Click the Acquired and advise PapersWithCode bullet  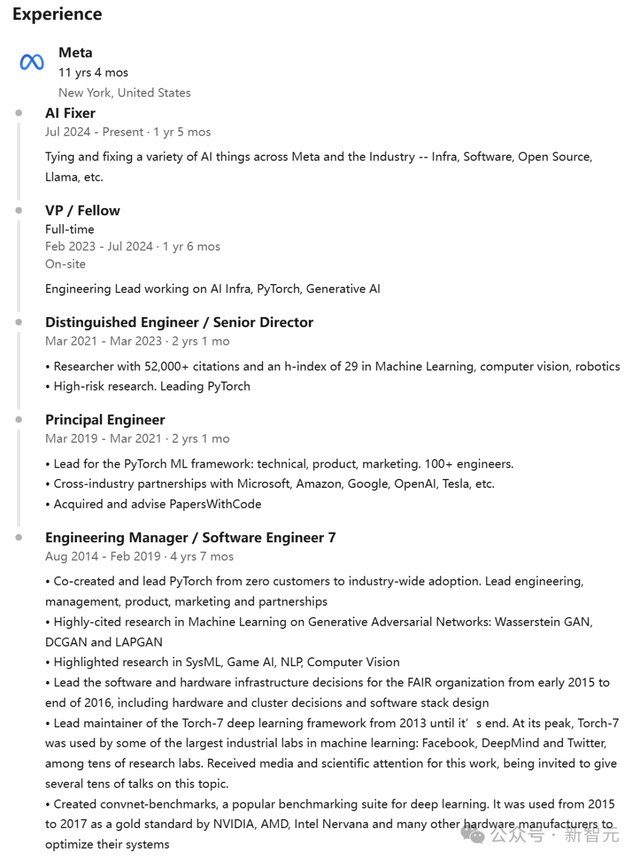pos(153,504)
